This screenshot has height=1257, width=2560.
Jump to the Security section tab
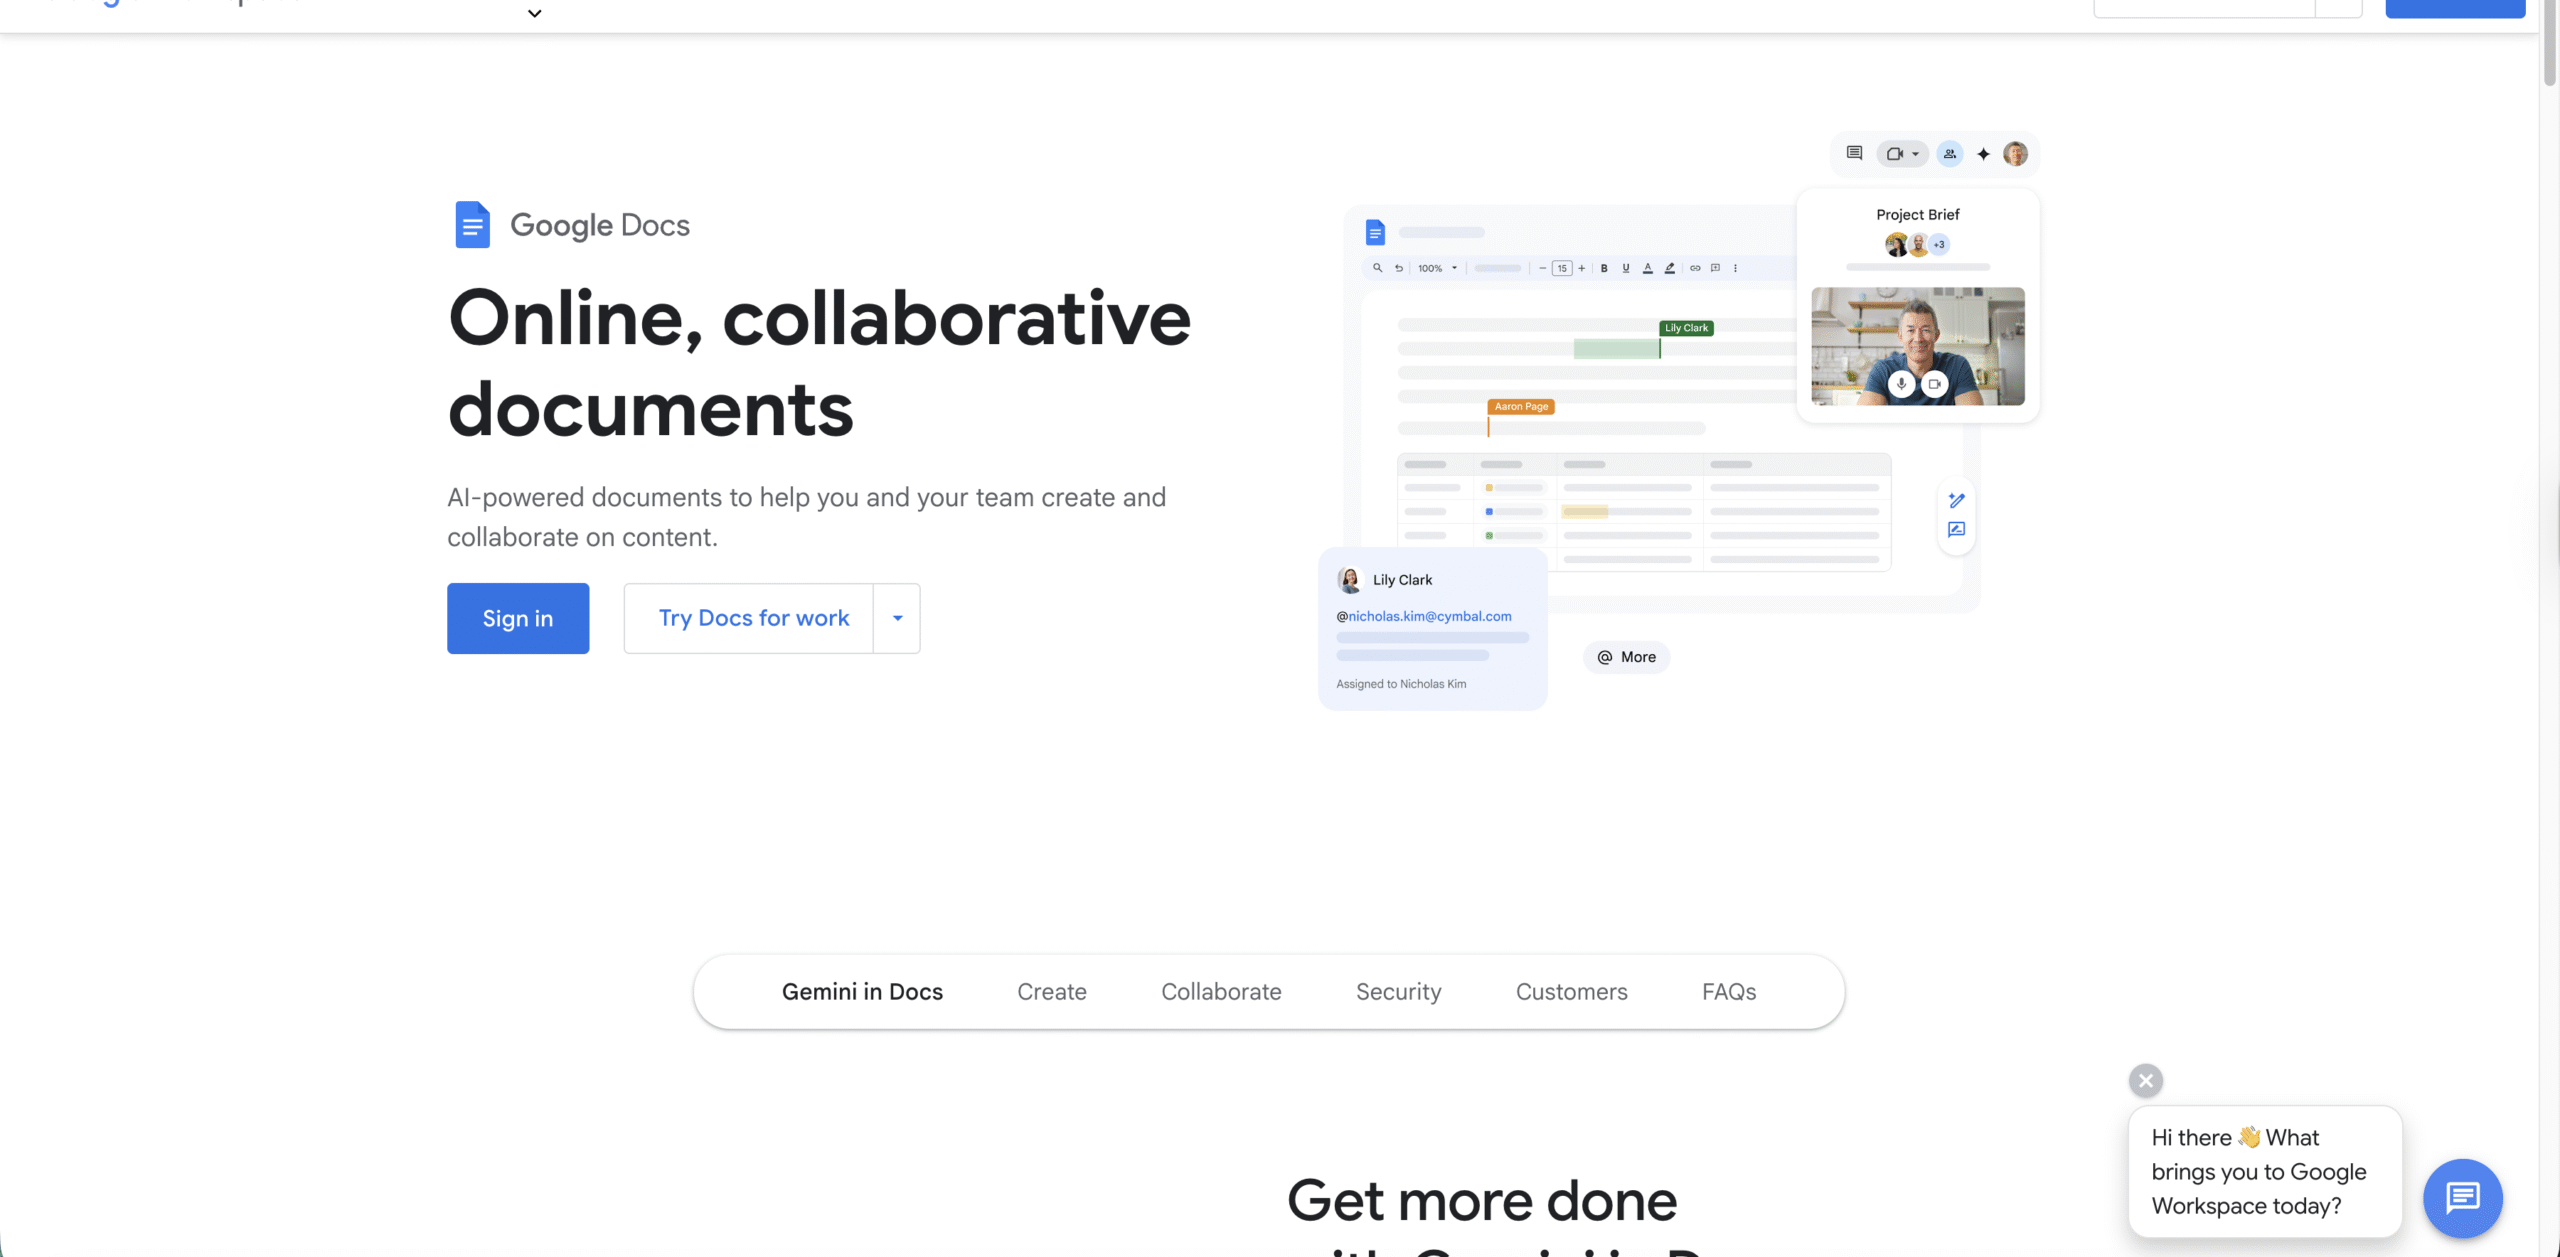point(1398,991)
